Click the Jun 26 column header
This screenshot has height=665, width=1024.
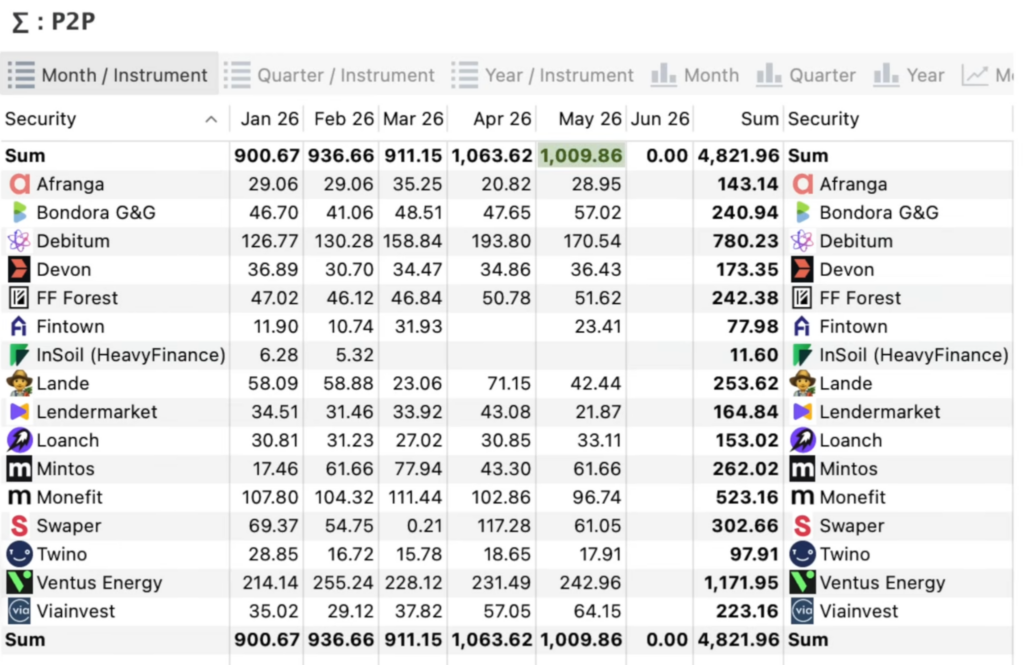[660, 119]
